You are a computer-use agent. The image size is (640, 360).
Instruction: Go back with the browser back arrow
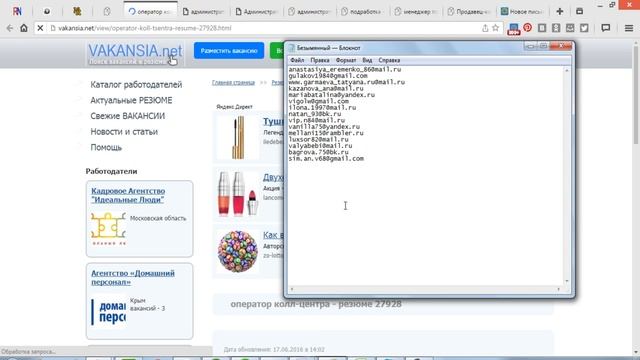tap(9, 28)
